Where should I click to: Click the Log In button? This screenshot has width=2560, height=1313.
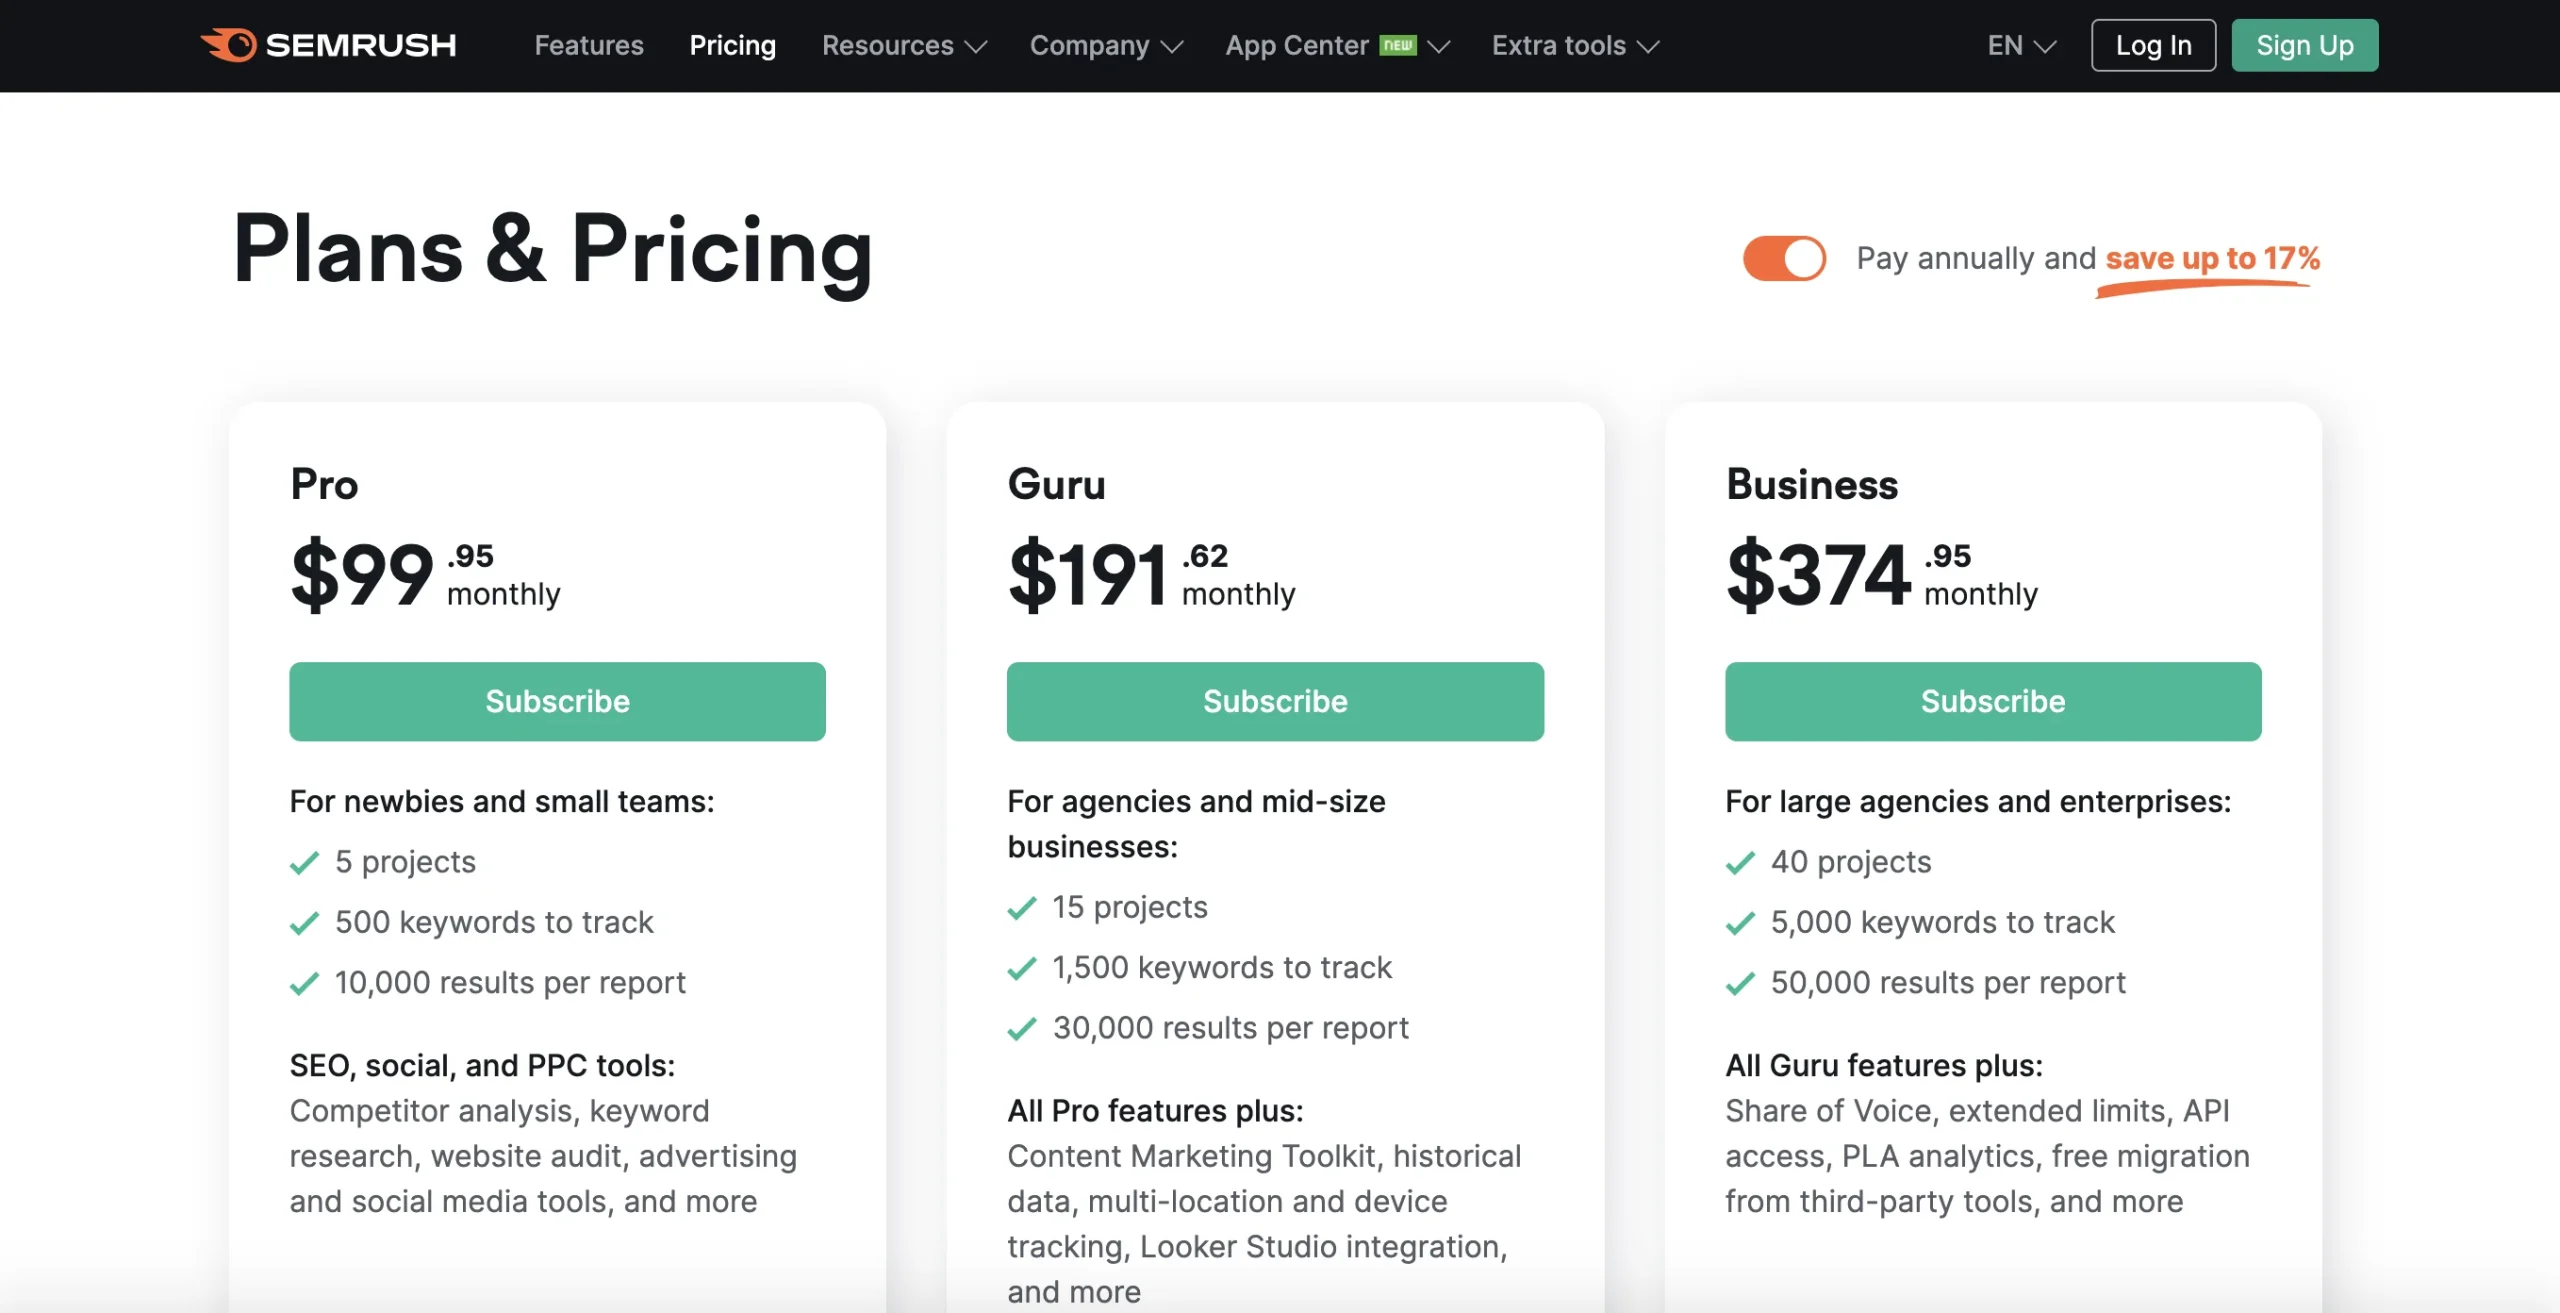2153,45
